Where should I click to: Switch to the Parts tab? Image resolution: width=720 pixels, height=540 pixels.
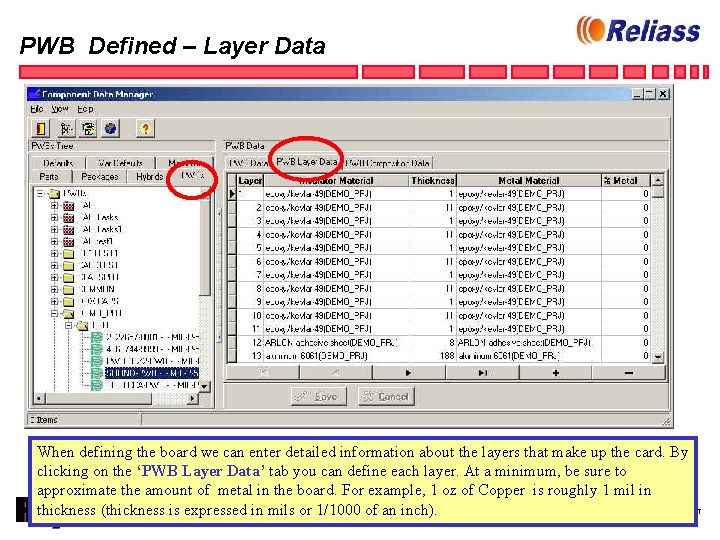(x=49, y=176)
